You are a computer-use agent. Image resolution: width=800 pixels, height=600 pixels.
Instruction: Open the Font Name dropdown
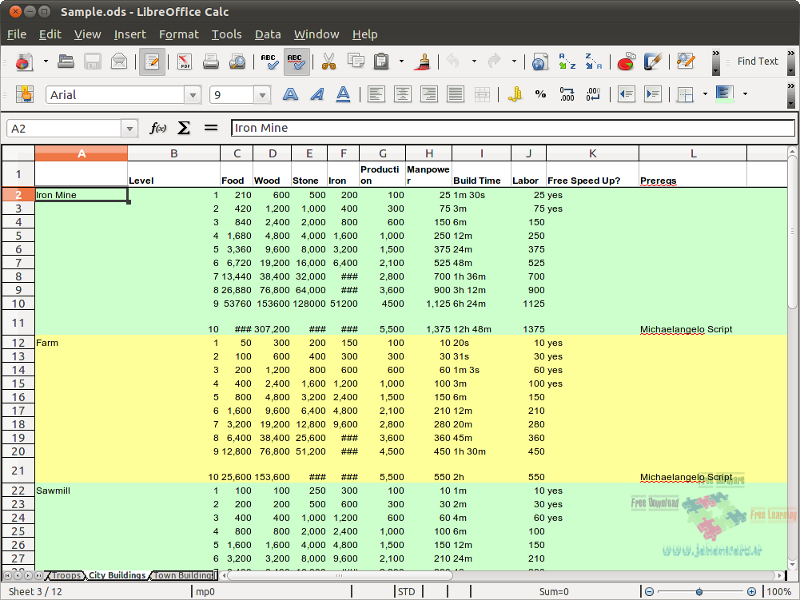pyautogui.click(x=192, y=95)
